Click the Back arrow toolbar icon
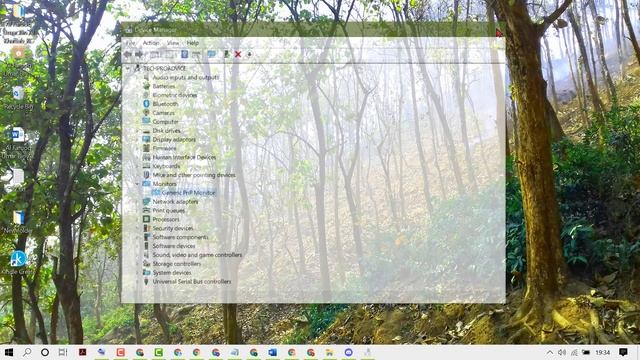This screenshot has width=640, height=360. point(128,54)
